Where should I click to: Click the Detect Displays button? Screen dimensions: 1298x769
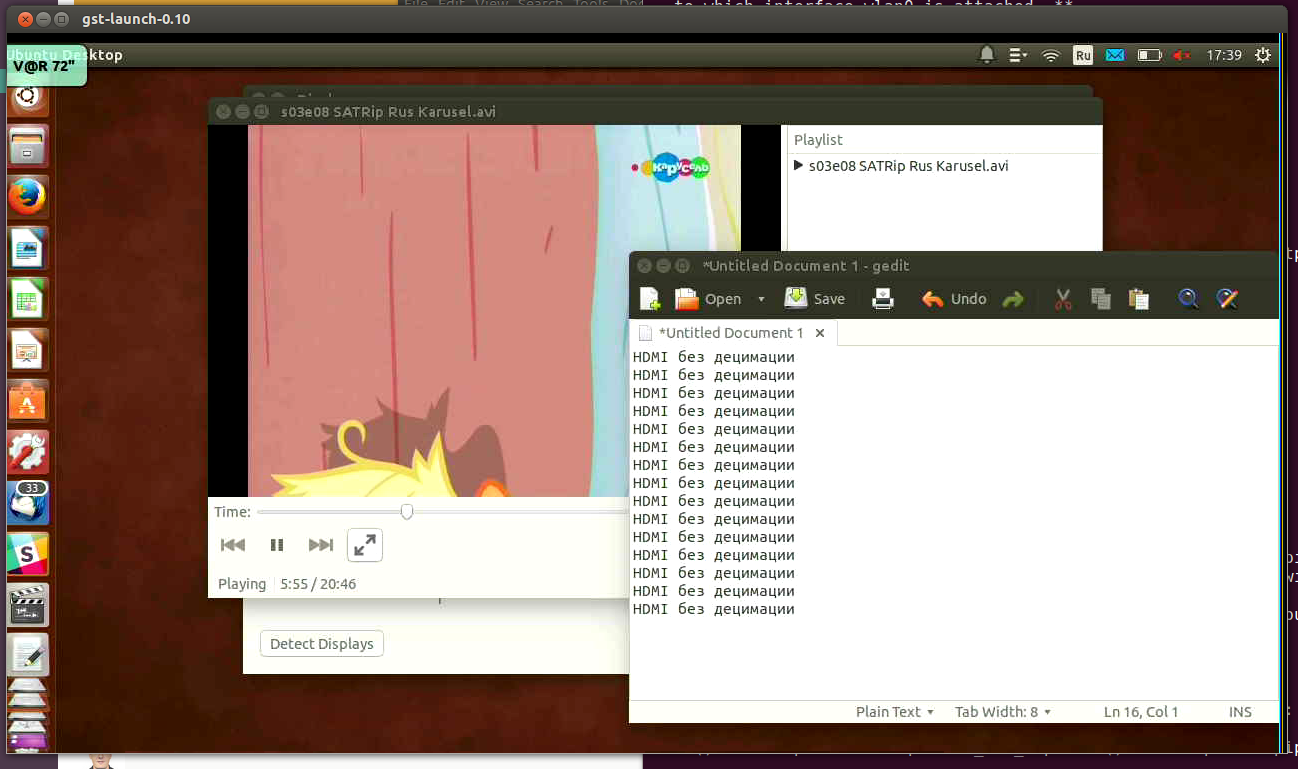click(322, 644)
